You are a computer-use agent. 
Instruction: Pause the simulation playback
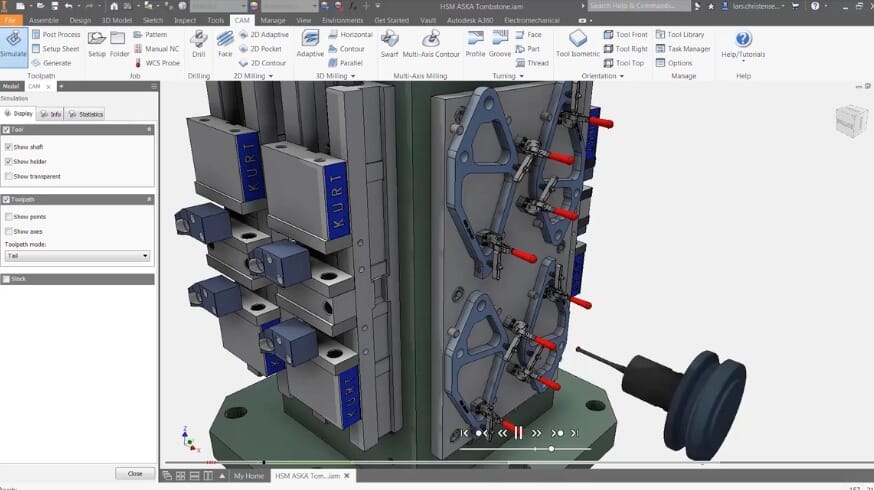click(x=518, y=433)
